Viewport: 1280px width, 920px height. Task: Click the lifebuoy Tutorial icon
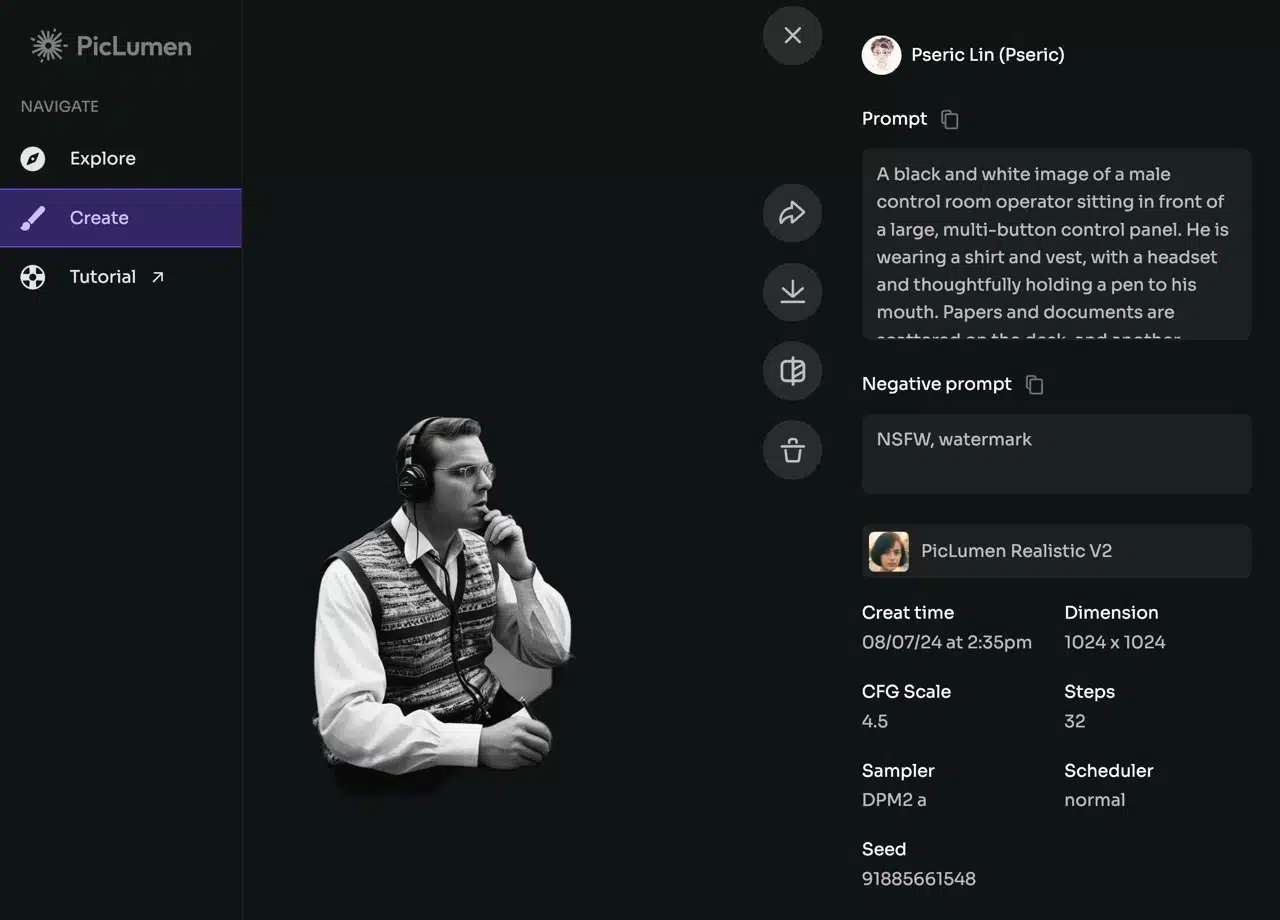tap(33, 277)
